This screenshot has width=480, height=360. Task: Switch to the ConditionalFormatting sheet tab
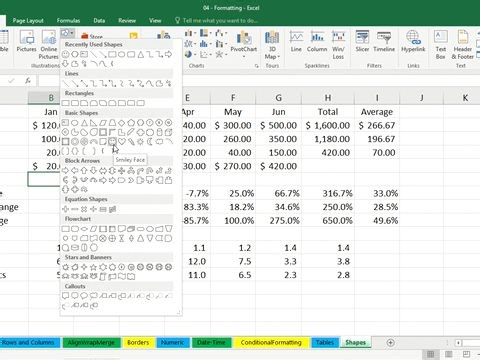(x=271, y=343)
